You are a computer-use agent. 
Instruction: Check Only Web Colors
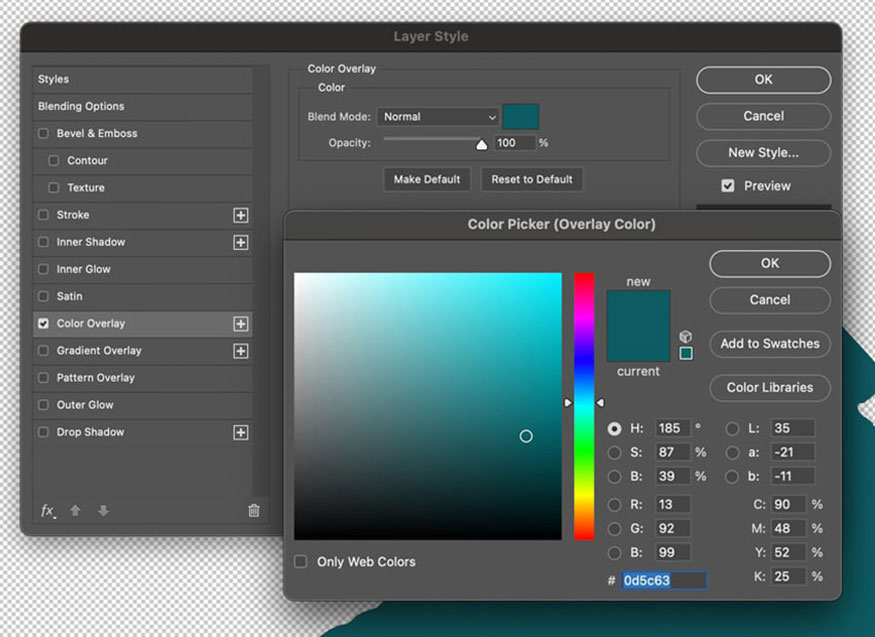coord(301,561)
